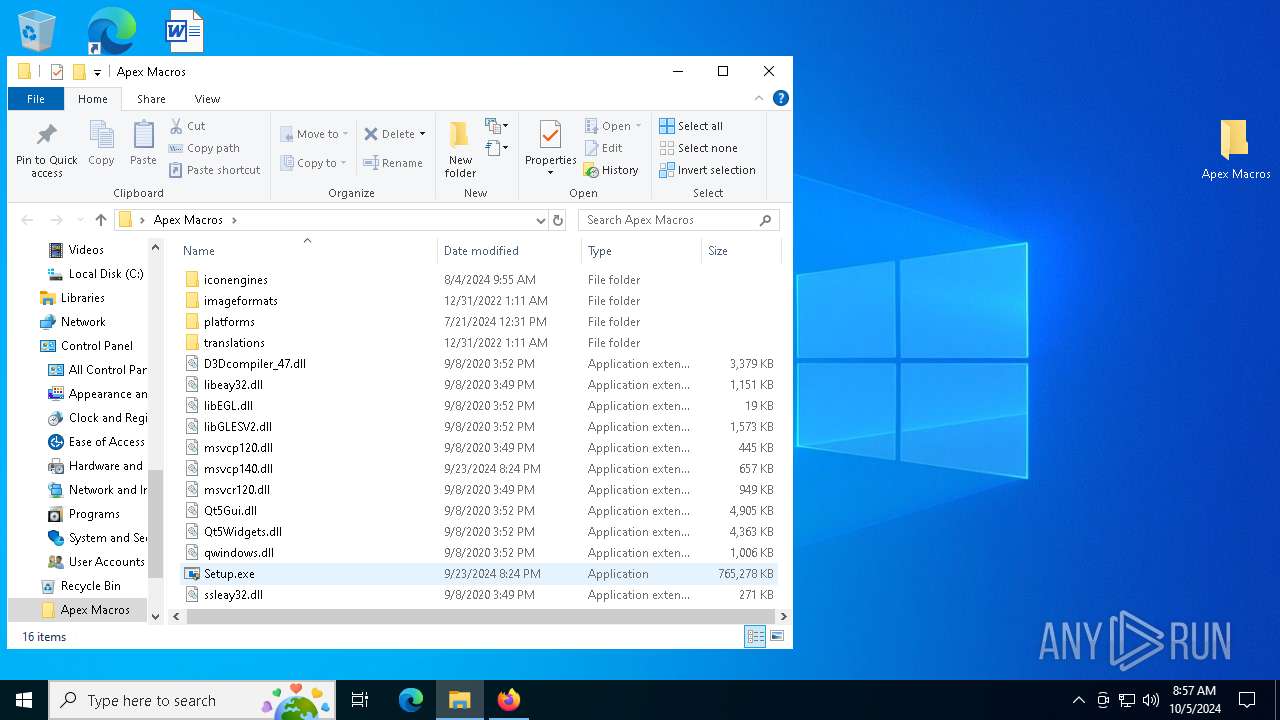Viewport: 1280px width, 720px height.
Task: Open the Move to dropdown
Action: [314, 134]
